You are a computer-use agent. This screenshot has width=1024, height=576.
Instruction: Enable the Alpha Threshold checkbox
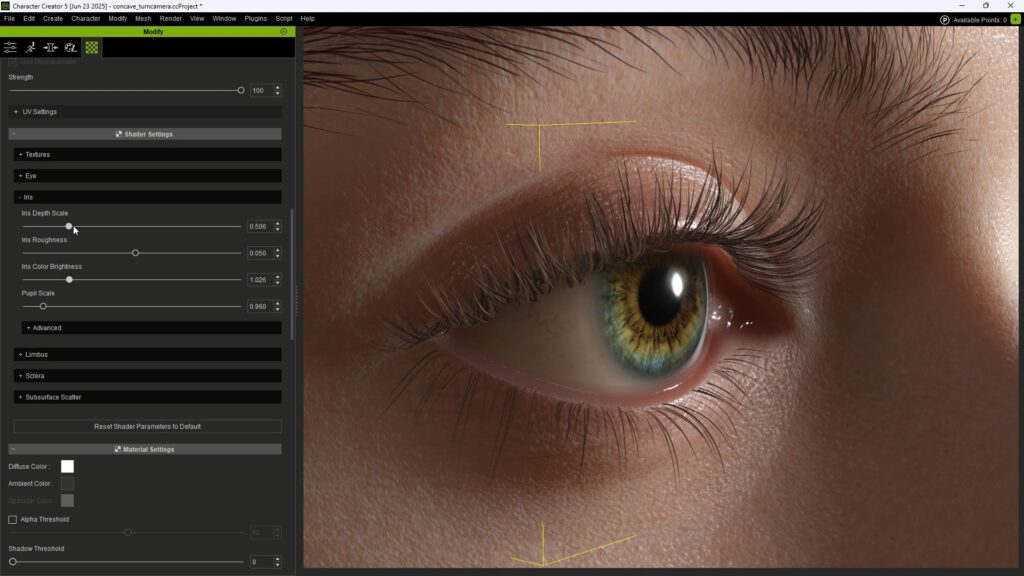(x=13, y=520)
